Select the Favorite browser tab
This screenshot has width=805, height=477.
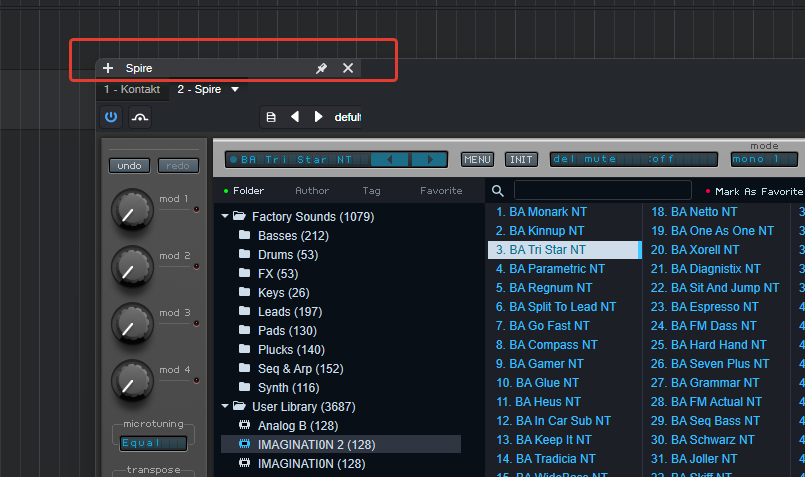(441, 190)
